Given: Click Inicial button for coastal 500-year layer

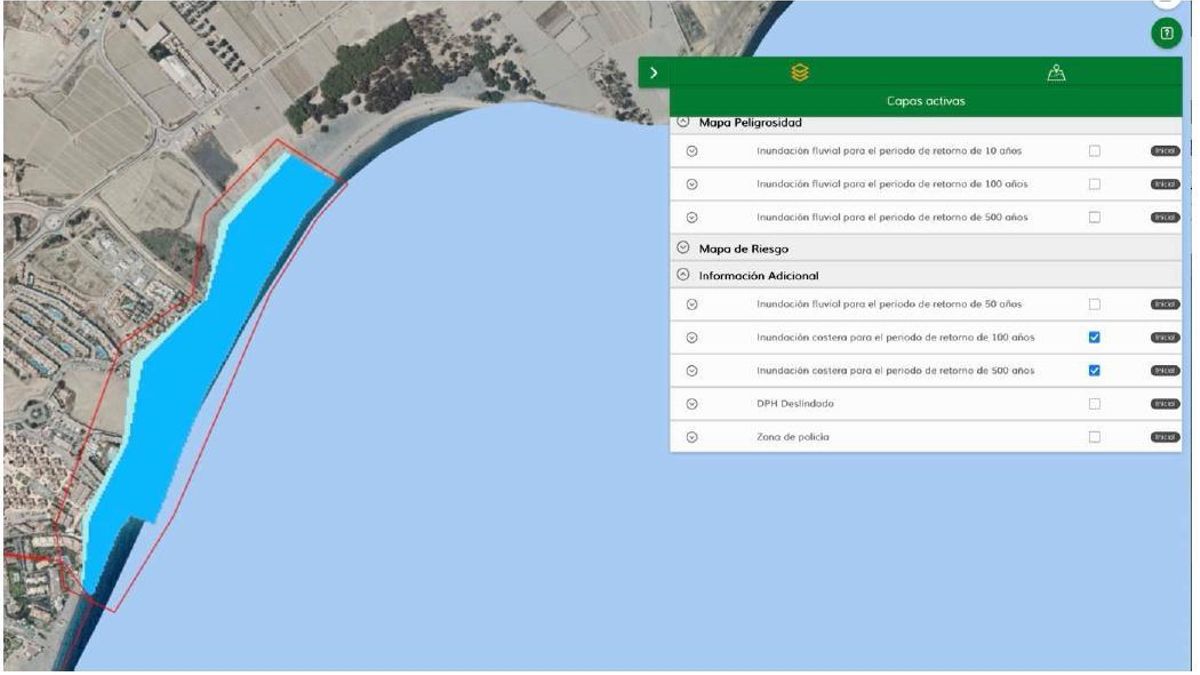Looking at the screenshot, I should 1164,371.
